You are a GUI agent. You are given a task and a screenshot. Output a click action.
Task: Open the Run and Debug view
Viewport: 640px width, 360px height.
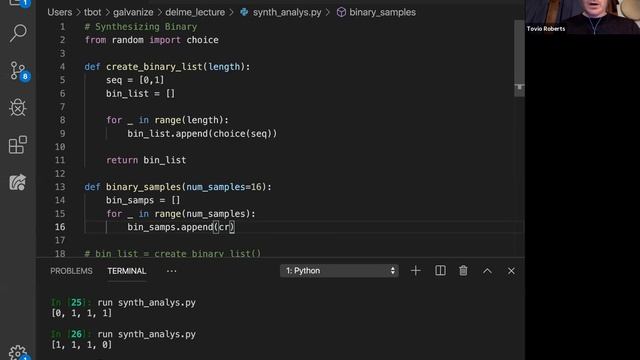18,107
